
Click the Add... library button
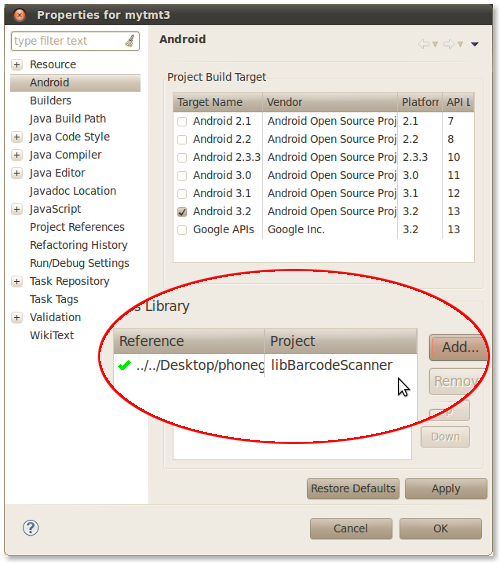tap(459, 347)
